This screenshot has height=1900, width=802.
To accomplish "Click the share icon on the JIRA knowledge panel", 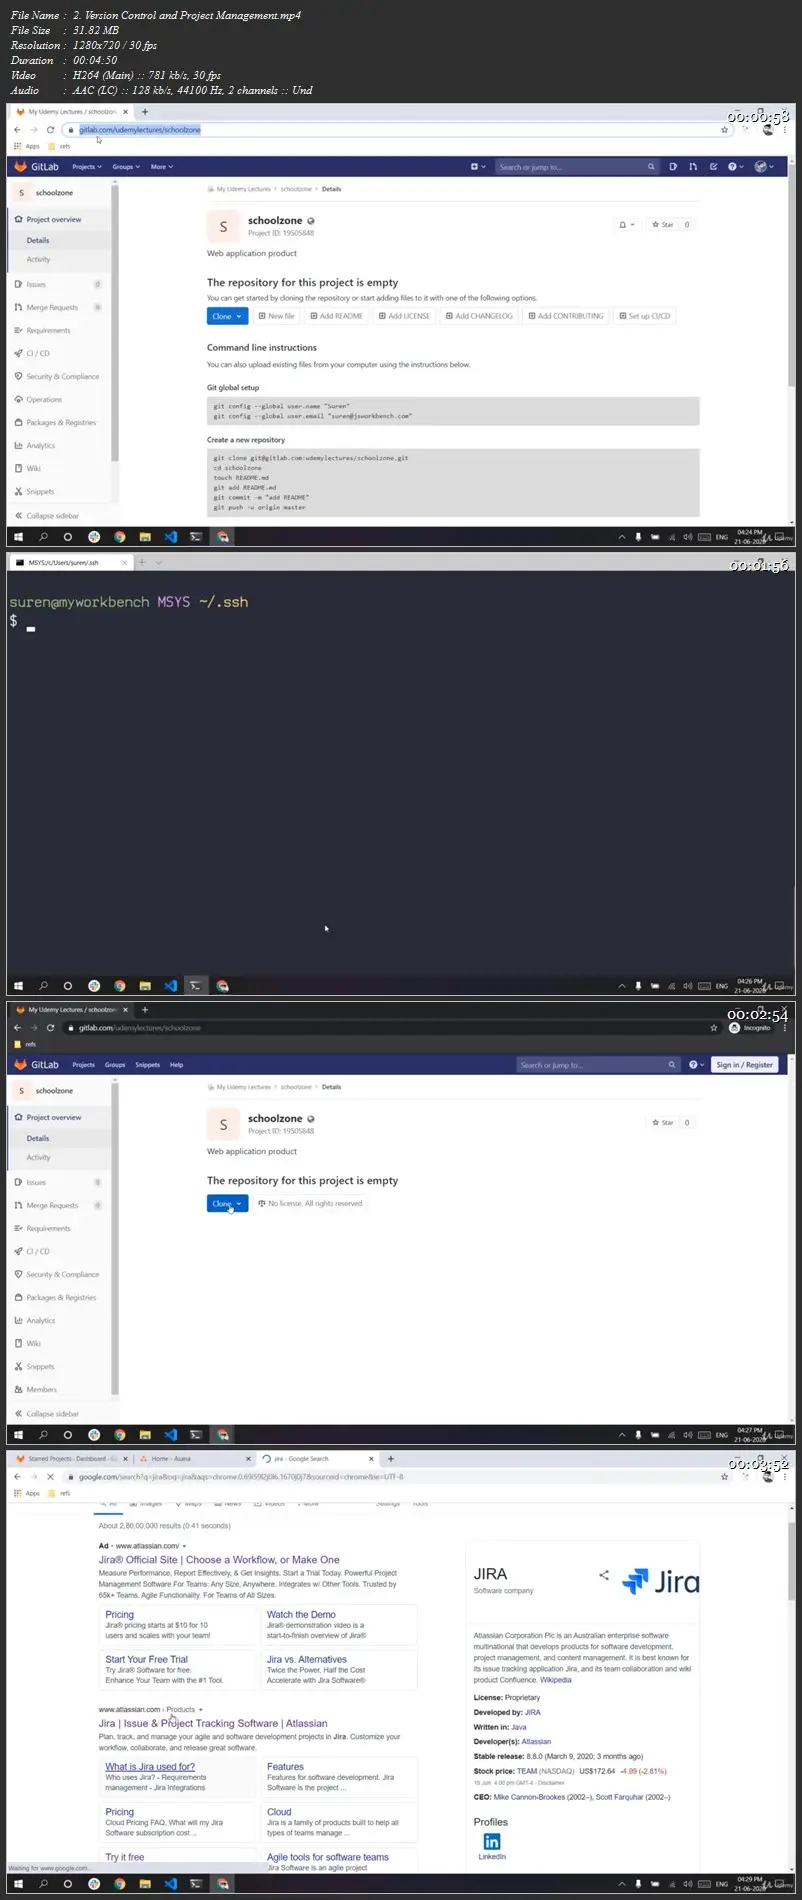I will 604,1575.
